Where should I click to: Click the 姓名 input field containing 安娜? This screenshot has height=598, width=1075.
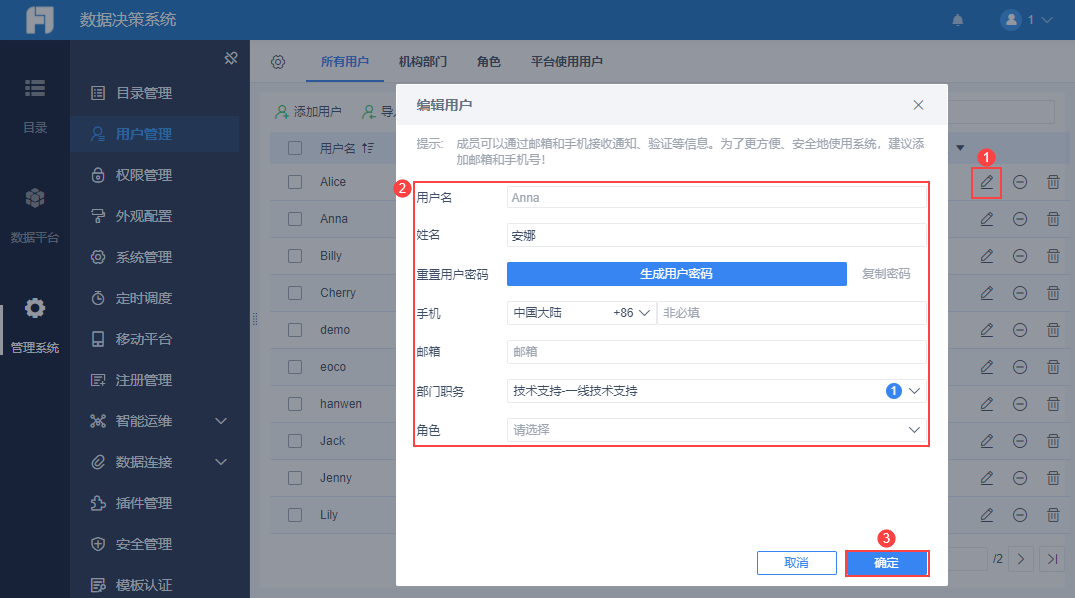(x=716, y=235)
